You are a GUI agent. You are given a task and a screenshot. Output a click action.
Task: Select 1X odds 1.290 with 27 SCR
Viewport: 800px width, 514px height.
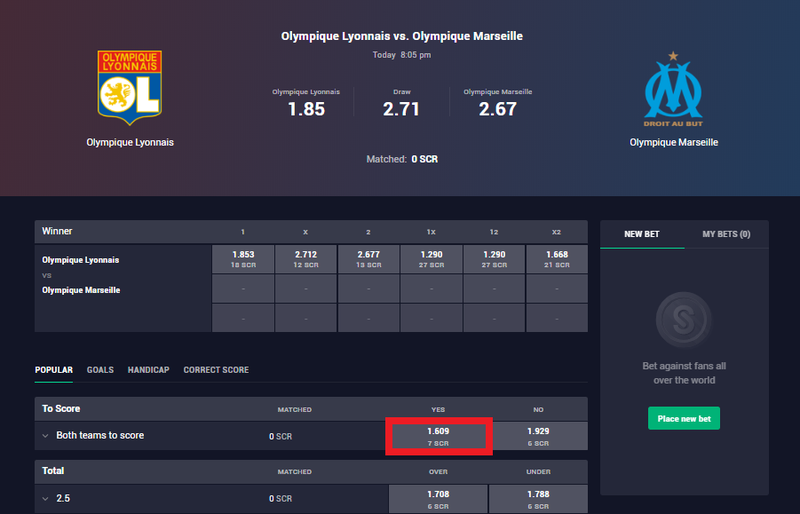(x=431, y=259)
